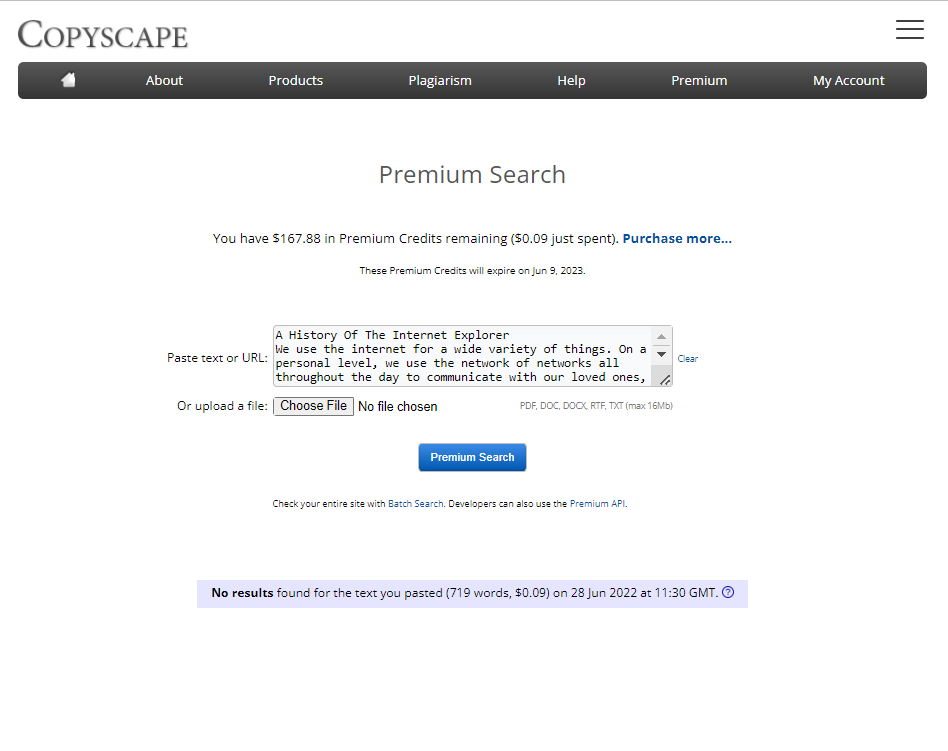
Task: Open the My Account menu
Action: tap(848, 80)
